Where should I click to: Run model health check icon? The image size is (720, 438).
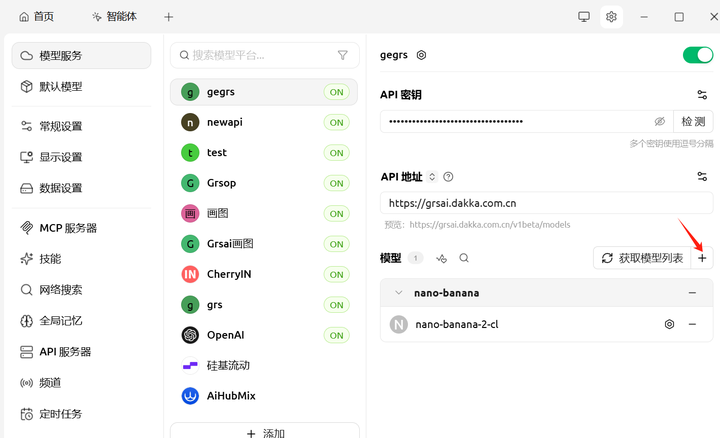pyautogui.click(x=441, y=258)
